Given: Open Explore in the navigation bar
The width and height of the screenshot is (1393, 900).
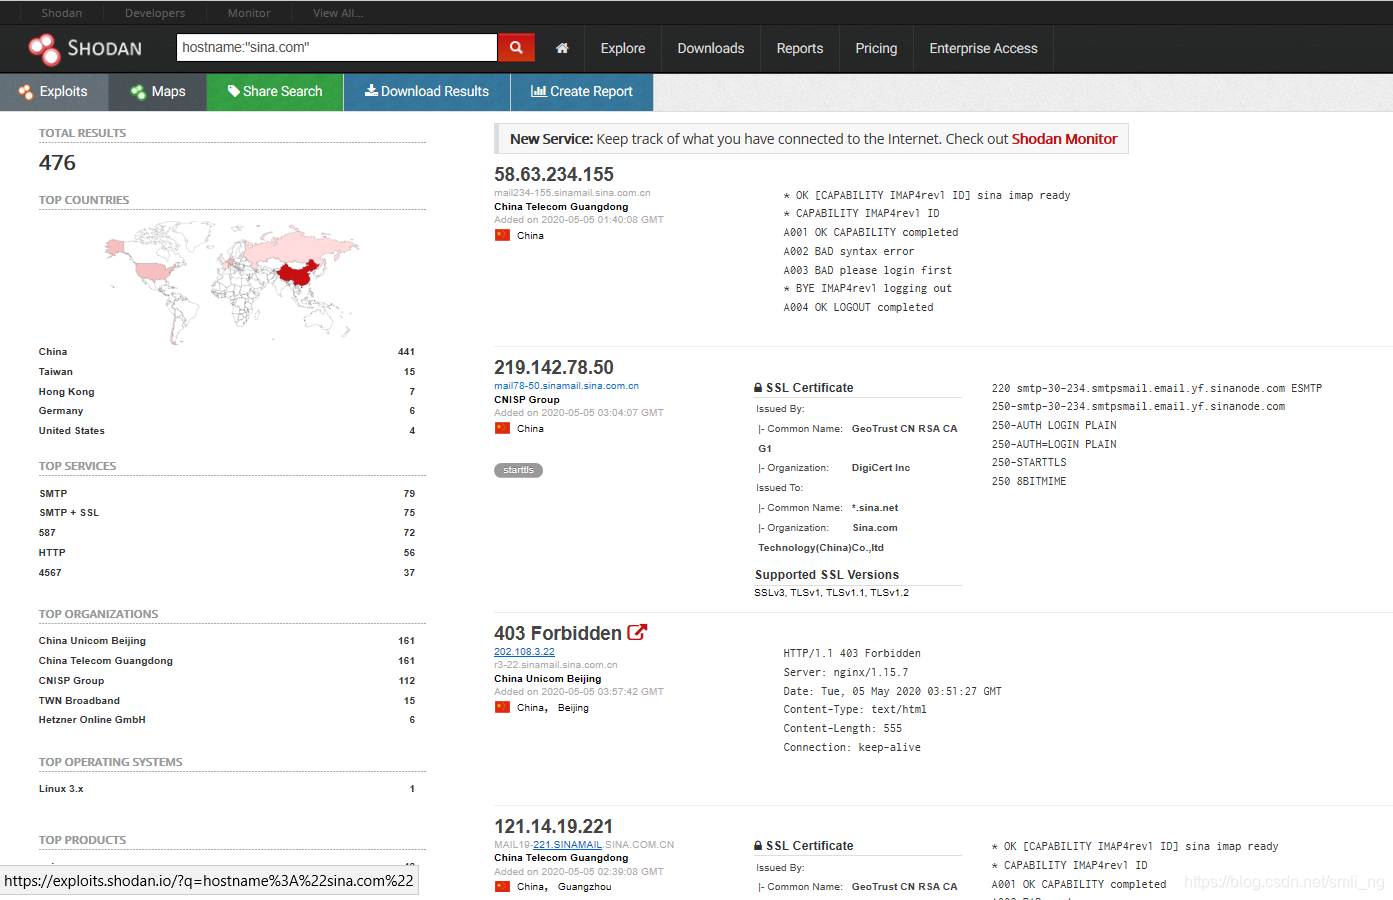Looking at the screenshot, I should pyautogui.click(x=623, y=48).
